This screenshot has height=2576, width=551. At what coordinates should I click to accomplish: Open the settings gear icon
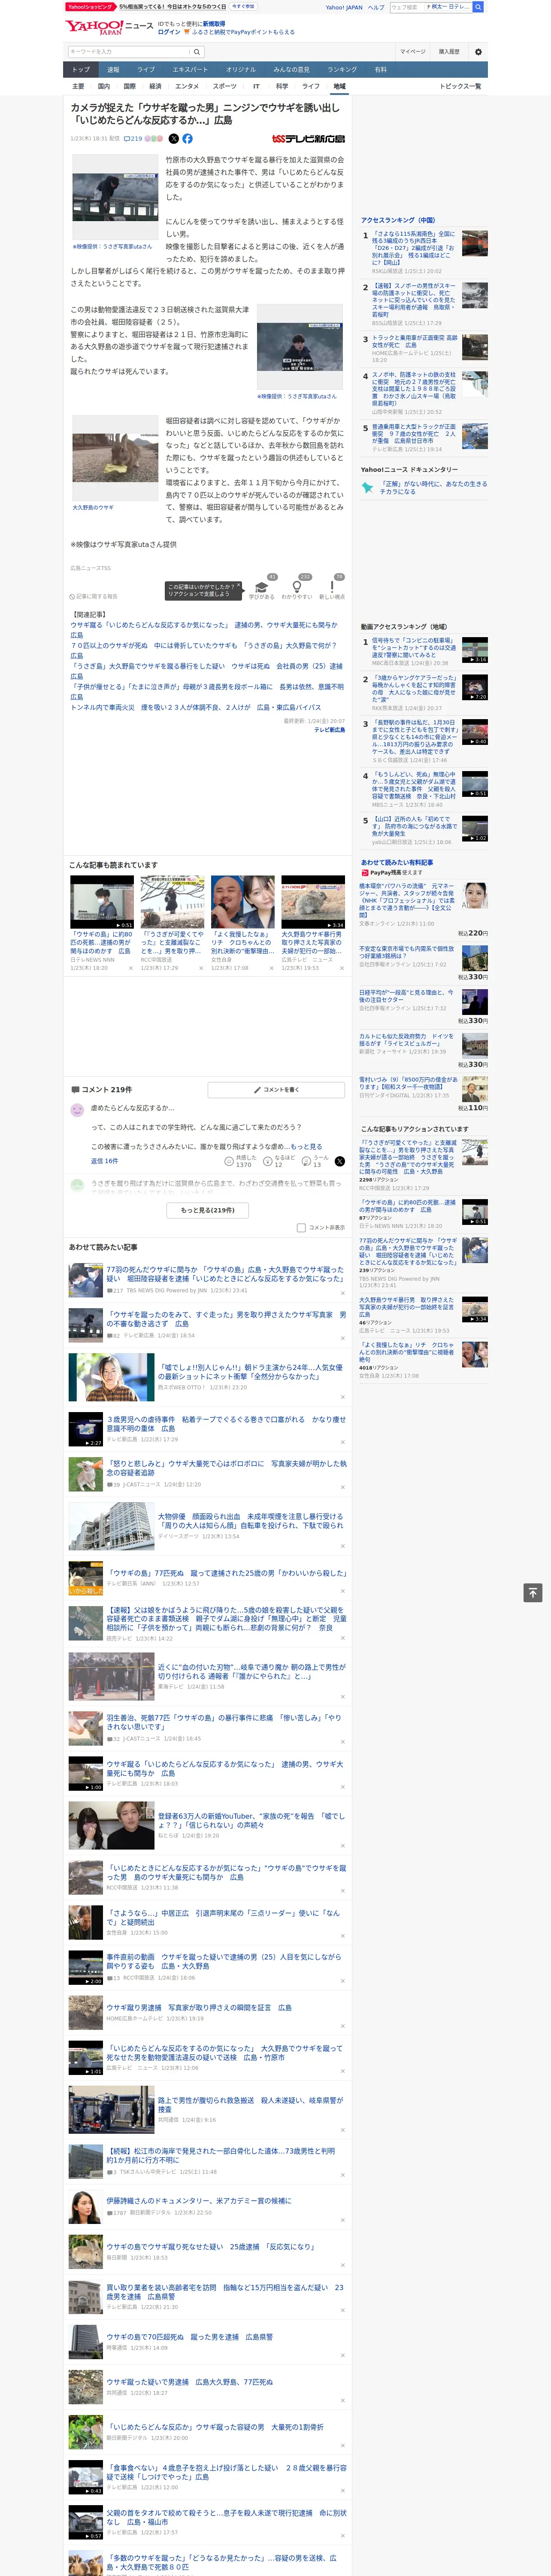tap(477, 52)
